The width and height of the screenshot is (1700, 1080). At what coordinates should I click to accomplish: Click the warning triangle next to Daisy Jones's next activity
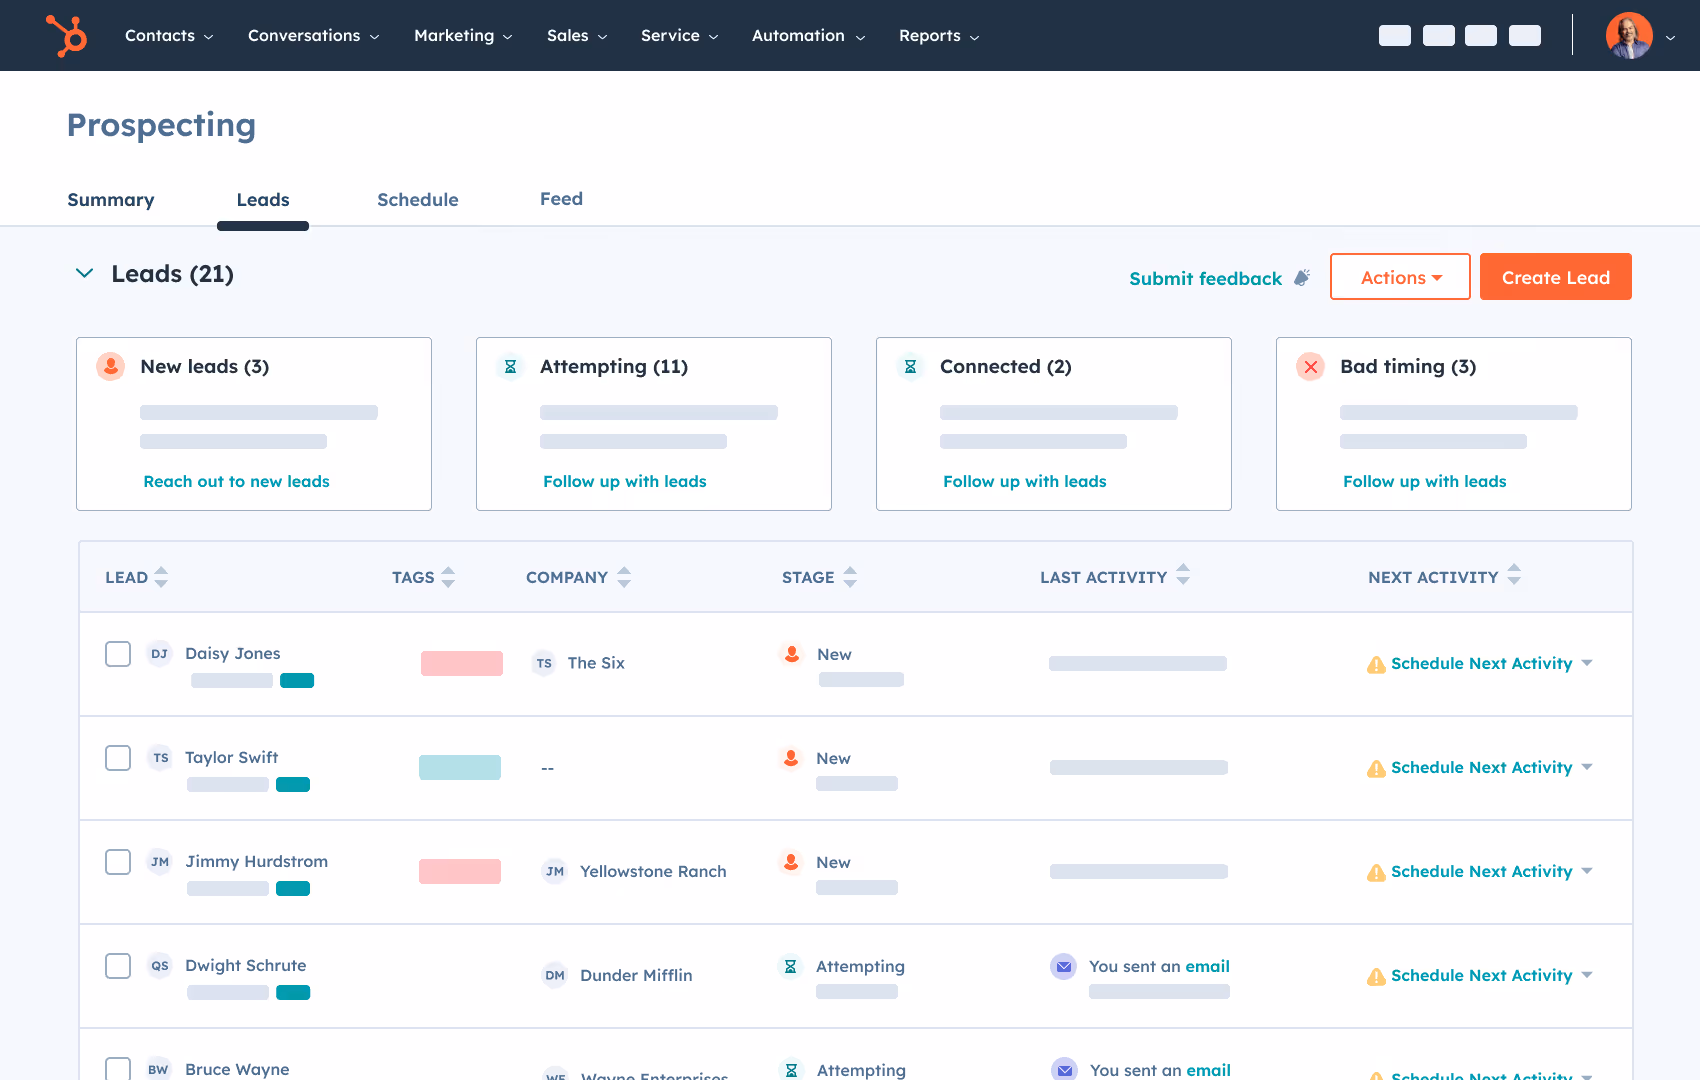(x=1376, y=663)
